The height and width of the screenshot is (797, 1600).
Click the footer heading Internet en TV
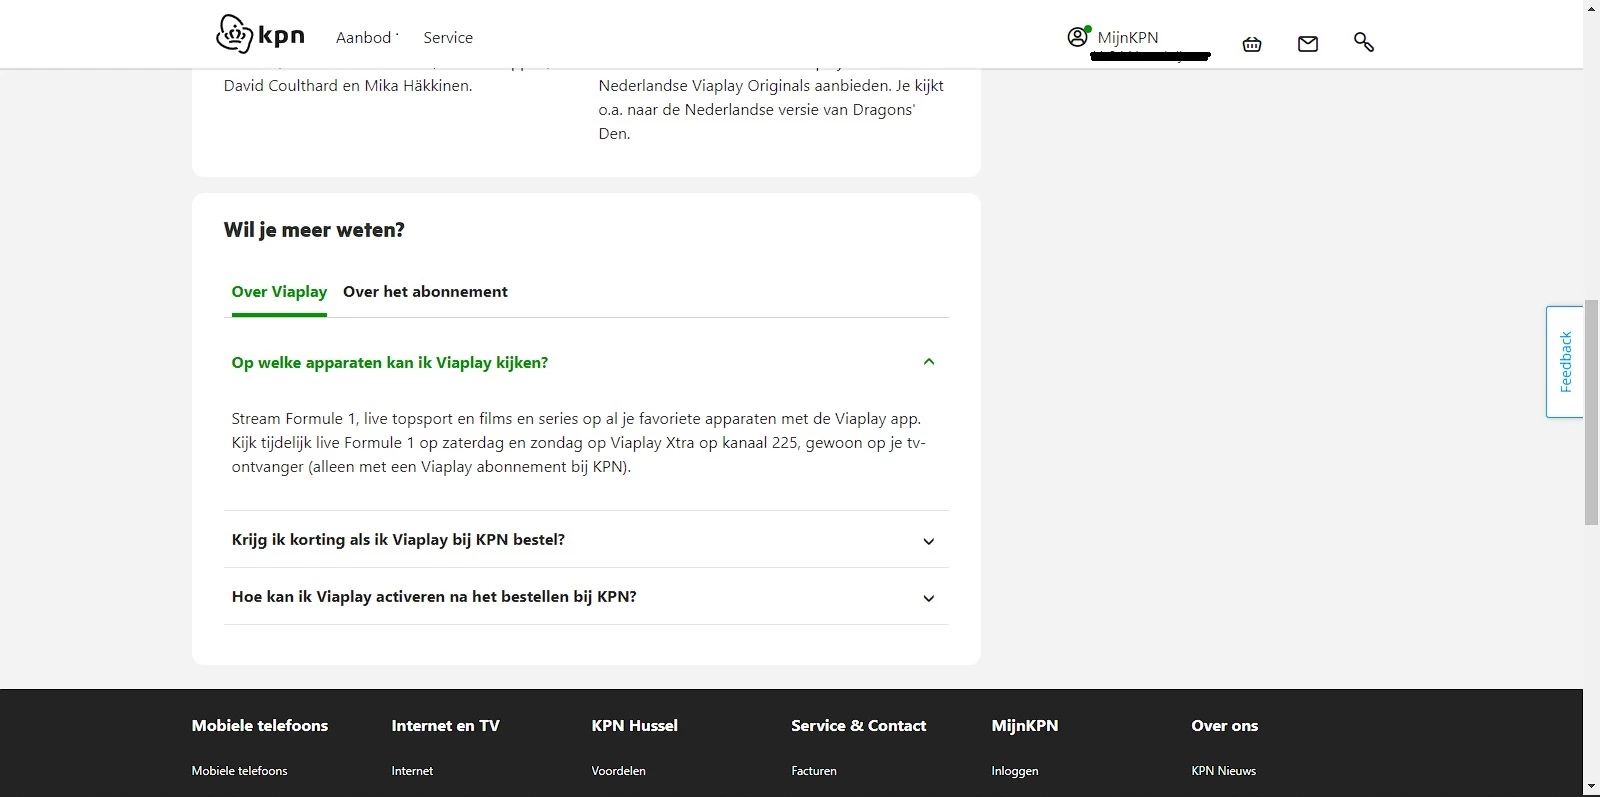tap(445, 726)
